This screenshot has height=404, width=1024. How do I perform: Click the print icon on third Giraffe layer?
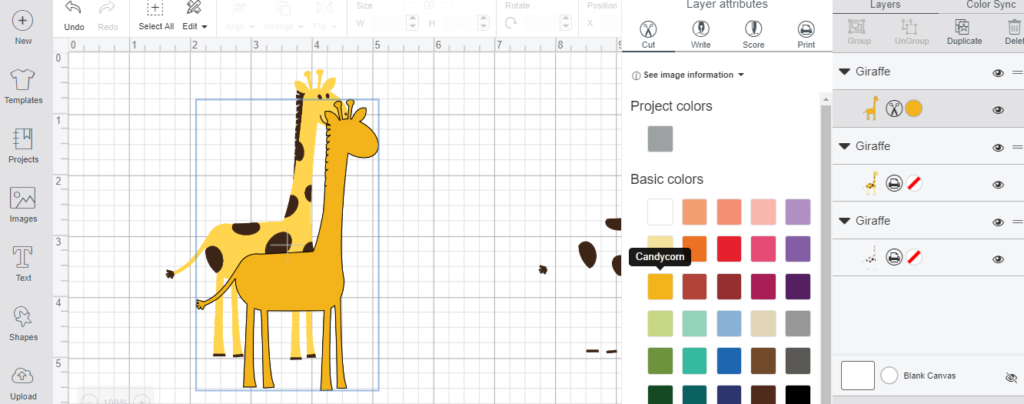894,258
